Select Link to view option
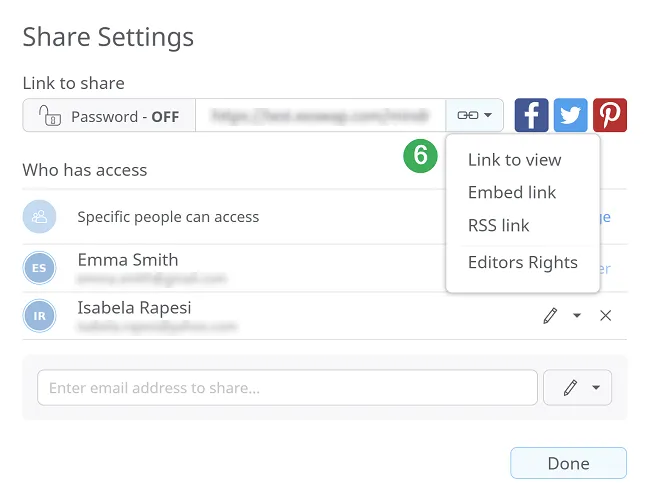This screenshot has width=650, height=500. click(x=514, y=160)
